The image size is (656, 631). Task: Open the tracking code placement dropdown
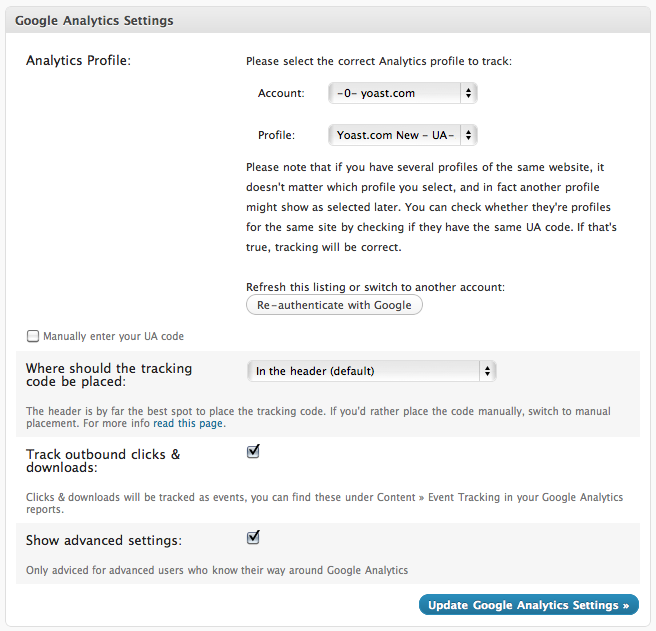[x=371, y=371]
